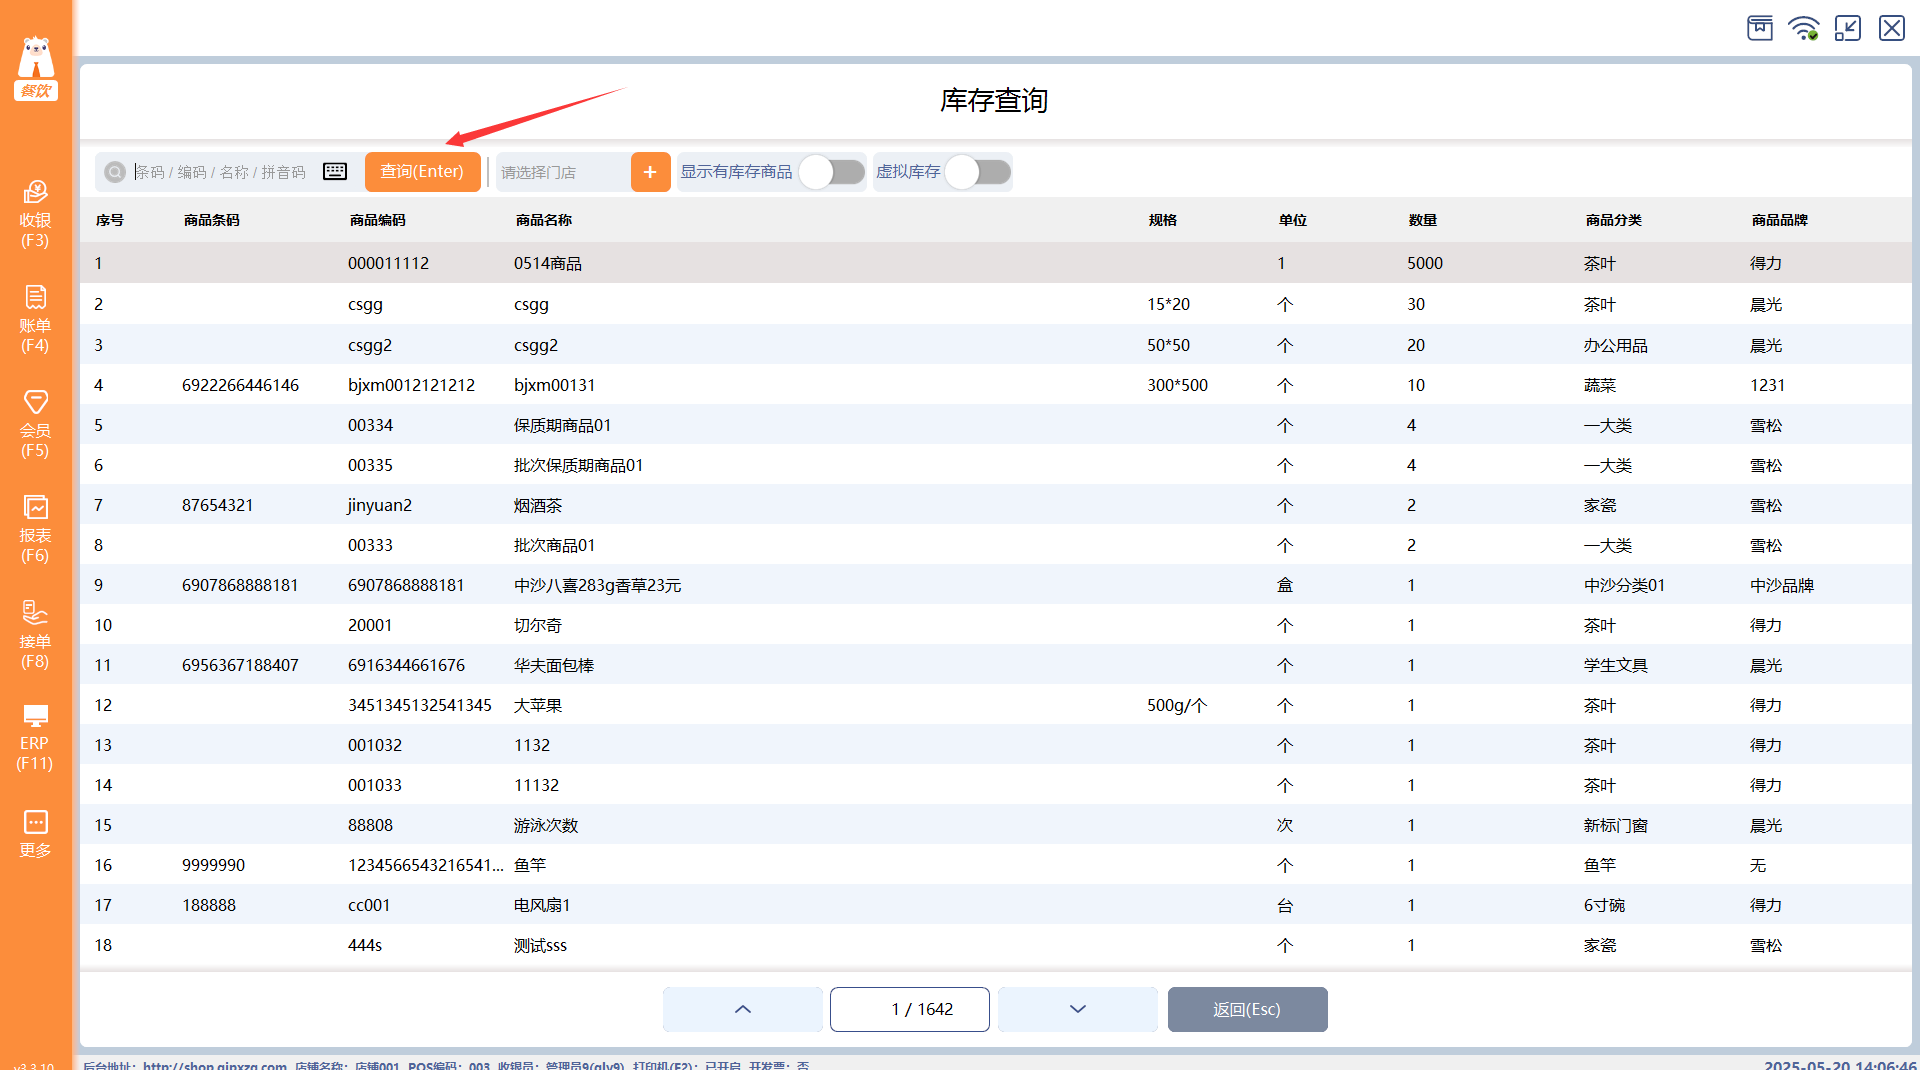
Task: Click the 商品条码 column header
Action: pyautogui.click(x=212, y=220)
